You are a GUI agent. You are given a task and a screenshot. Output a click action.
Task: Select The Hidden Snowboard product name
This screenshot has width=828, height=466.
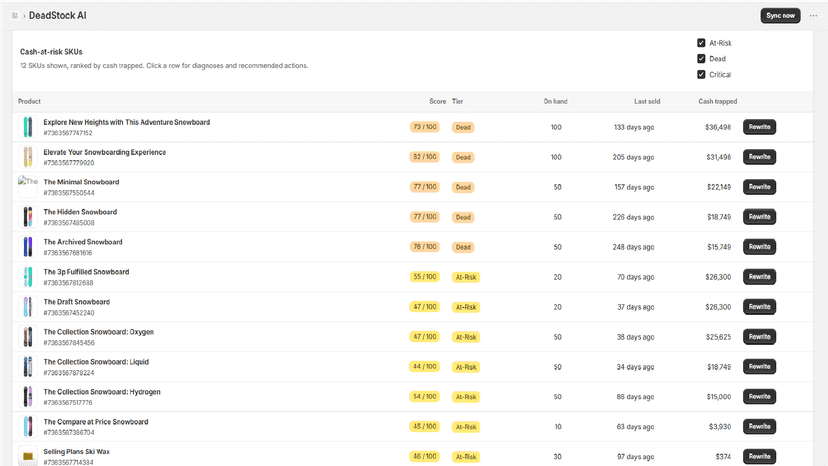click(80, 212)
